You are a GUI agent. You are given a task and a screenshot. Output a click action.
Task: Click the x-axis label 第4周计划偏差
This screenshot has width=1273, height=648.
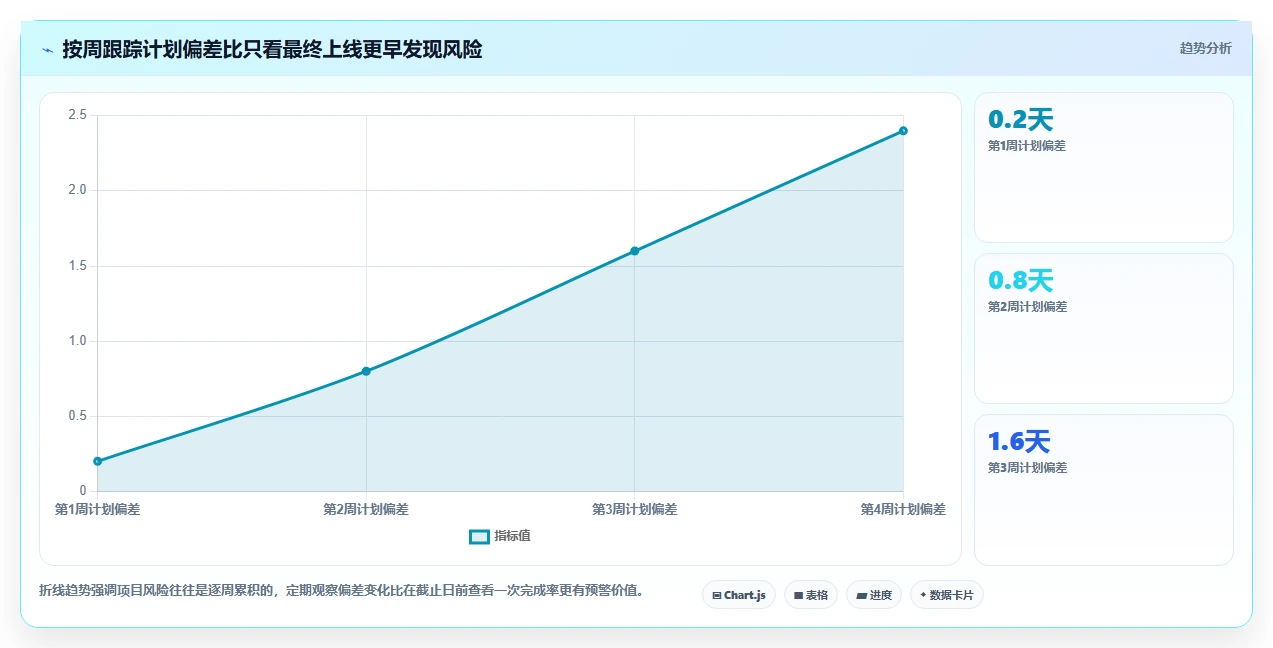[903, 509]
